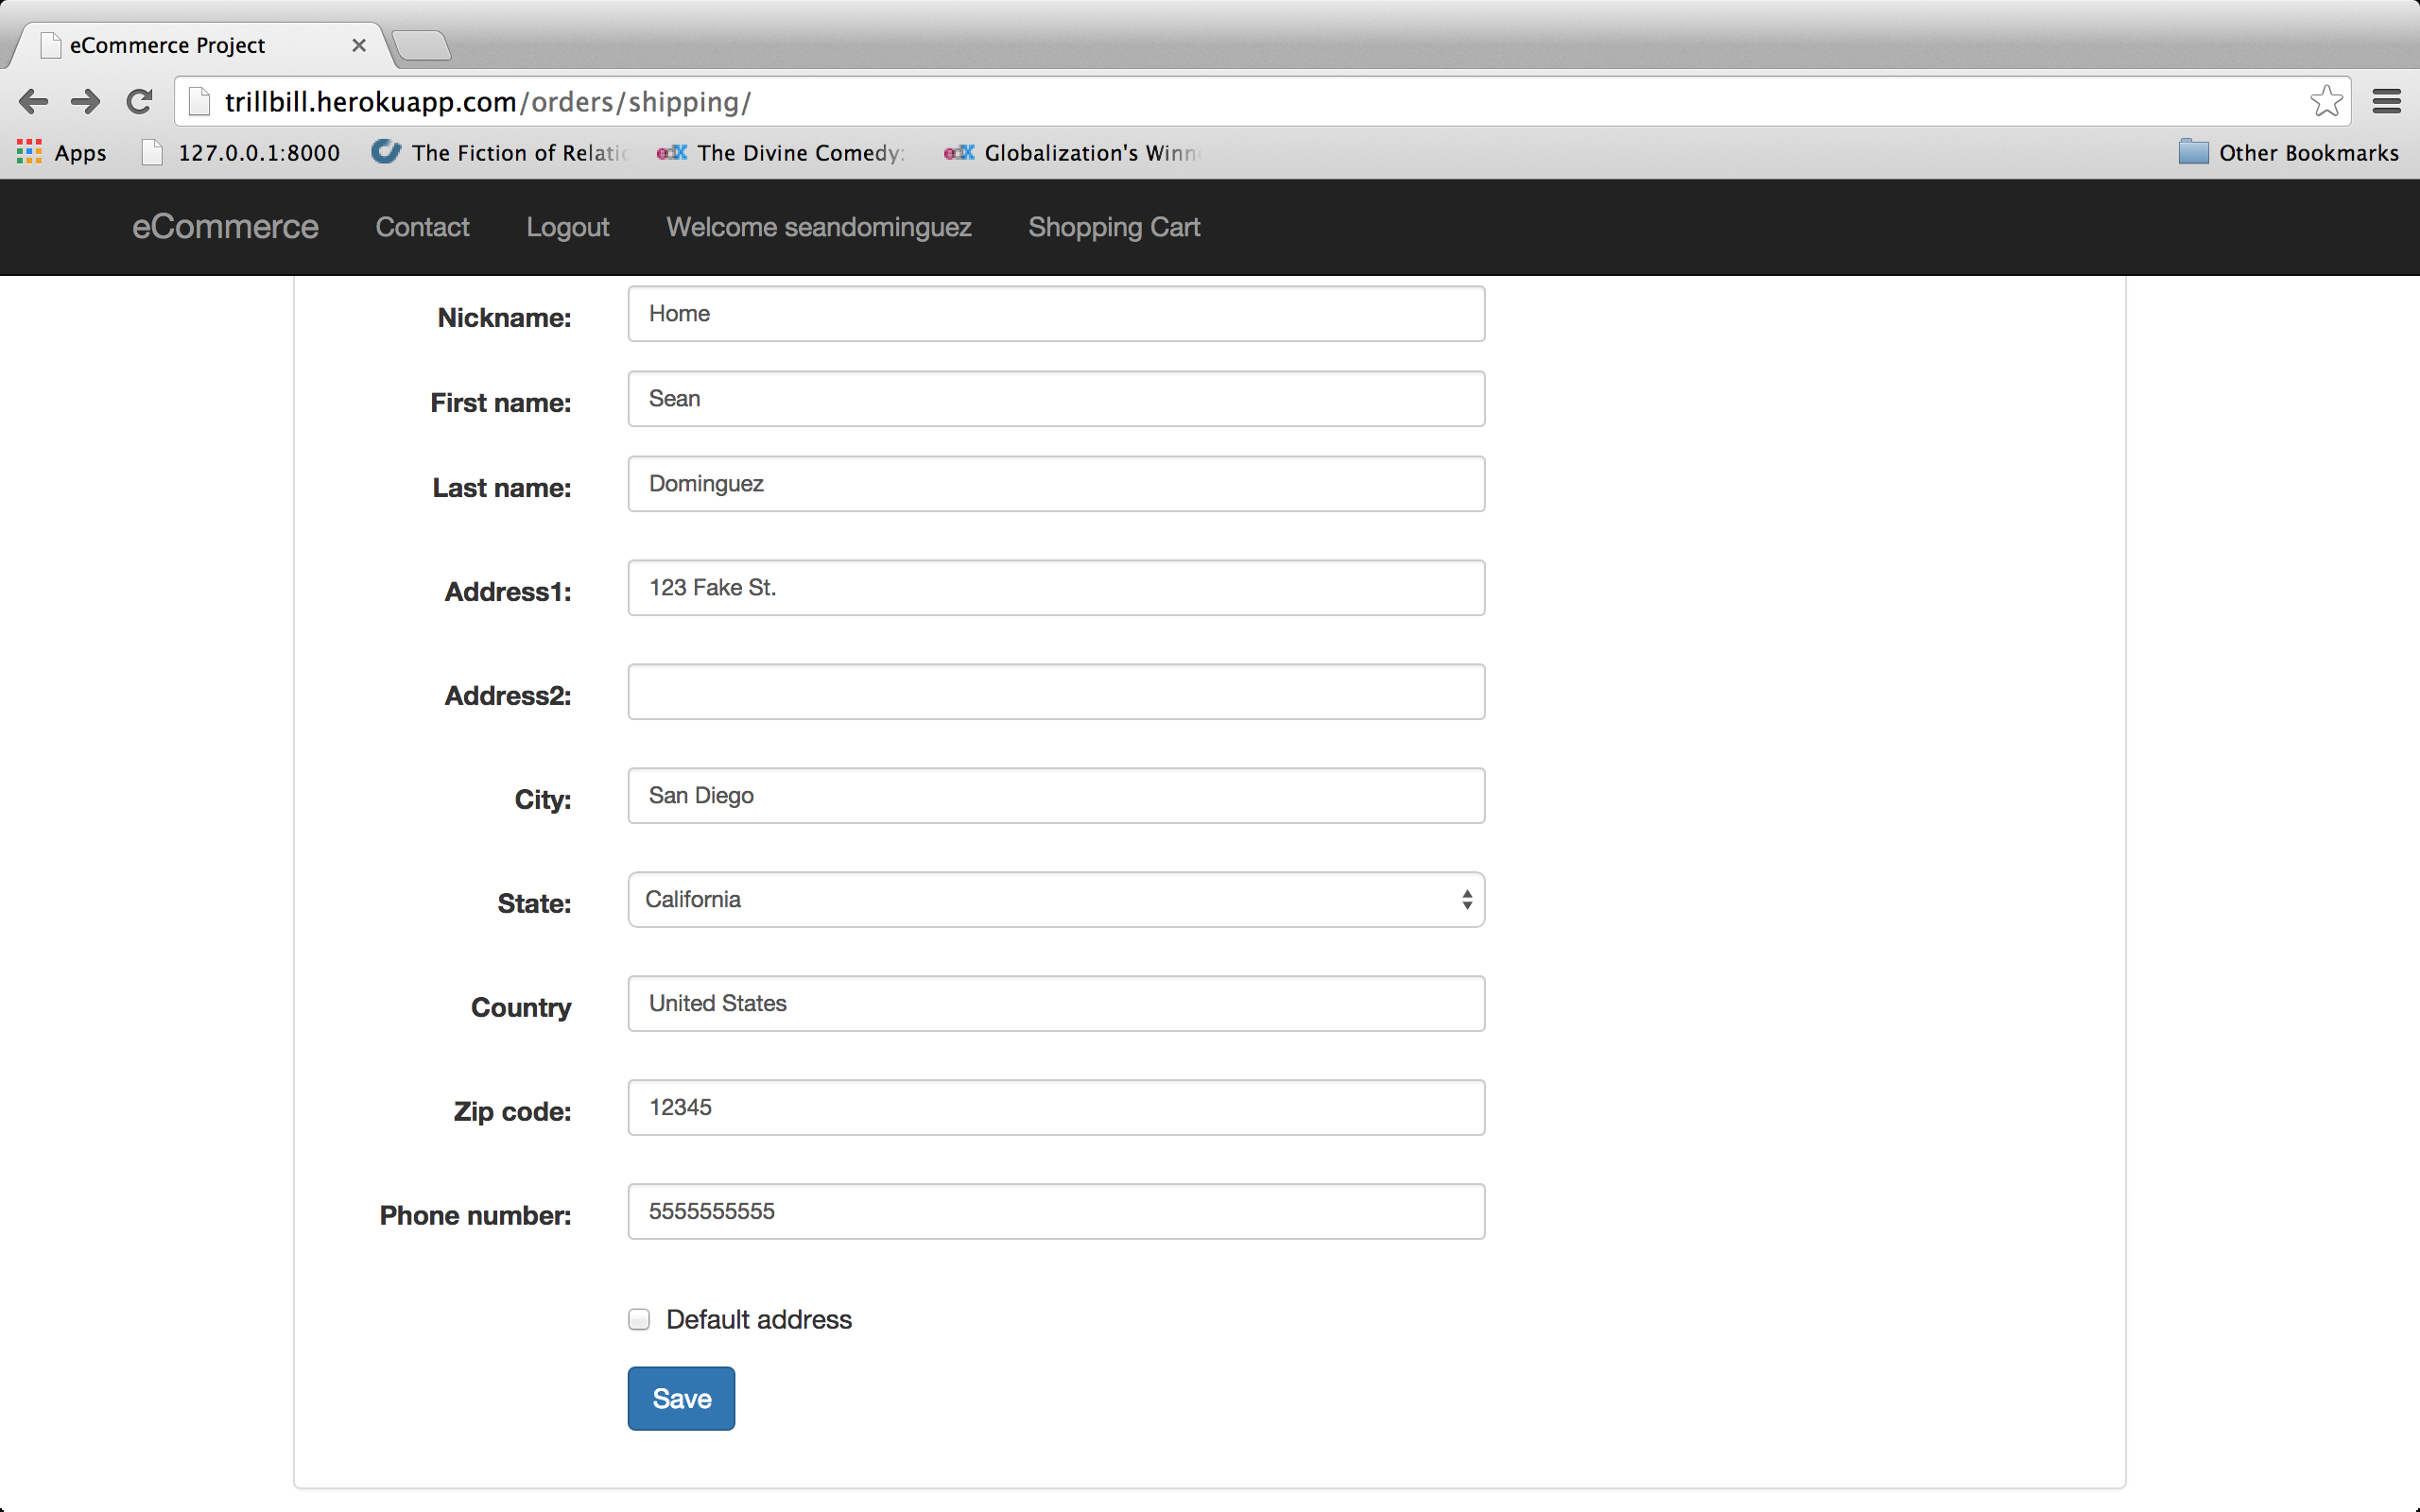Click the browser forward arrow
Image resolution: width=2420 pixels, height=1512 pixels.
(x=86, y=101)
